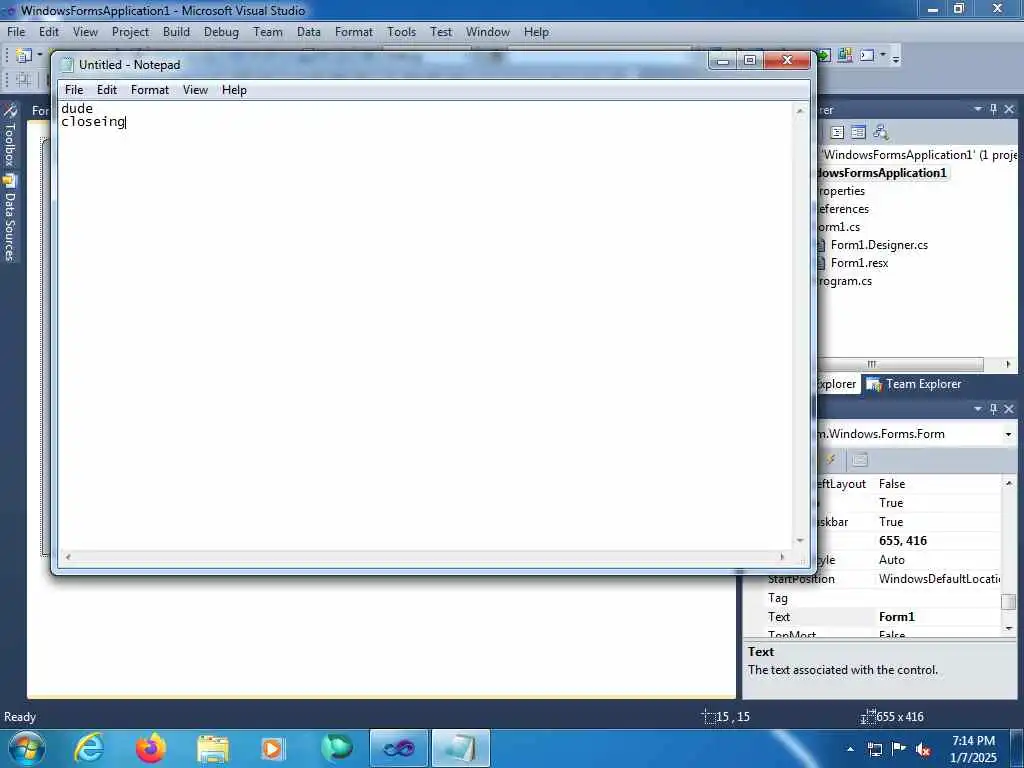Select Form1.Designer.cs in Solution Explorer
Viewport: 1024px width, 768px height.
click(879, 245)
